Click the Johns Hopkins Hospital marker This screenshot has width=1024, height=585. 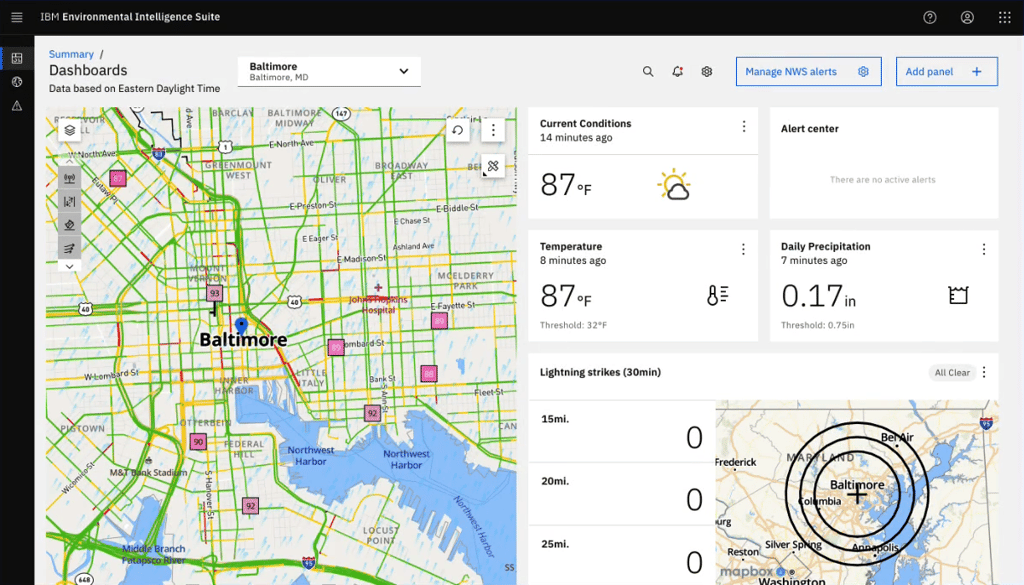click(378, 287)
